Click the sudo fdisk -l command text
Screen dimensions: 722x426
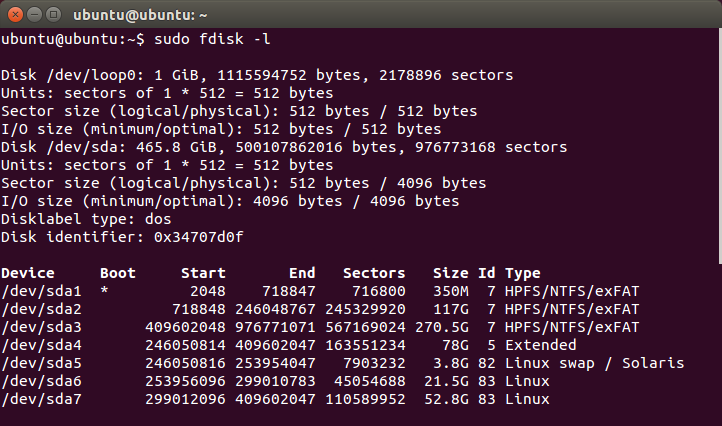coord(212,39)
